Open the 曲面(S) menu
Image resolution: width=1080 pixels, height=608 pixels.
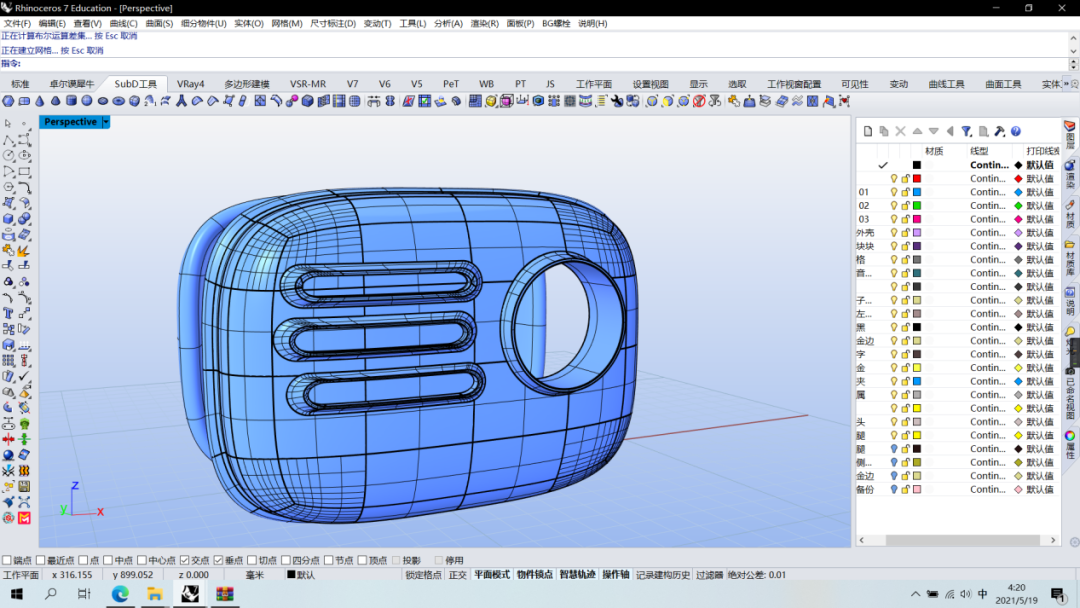pos(159,23)
